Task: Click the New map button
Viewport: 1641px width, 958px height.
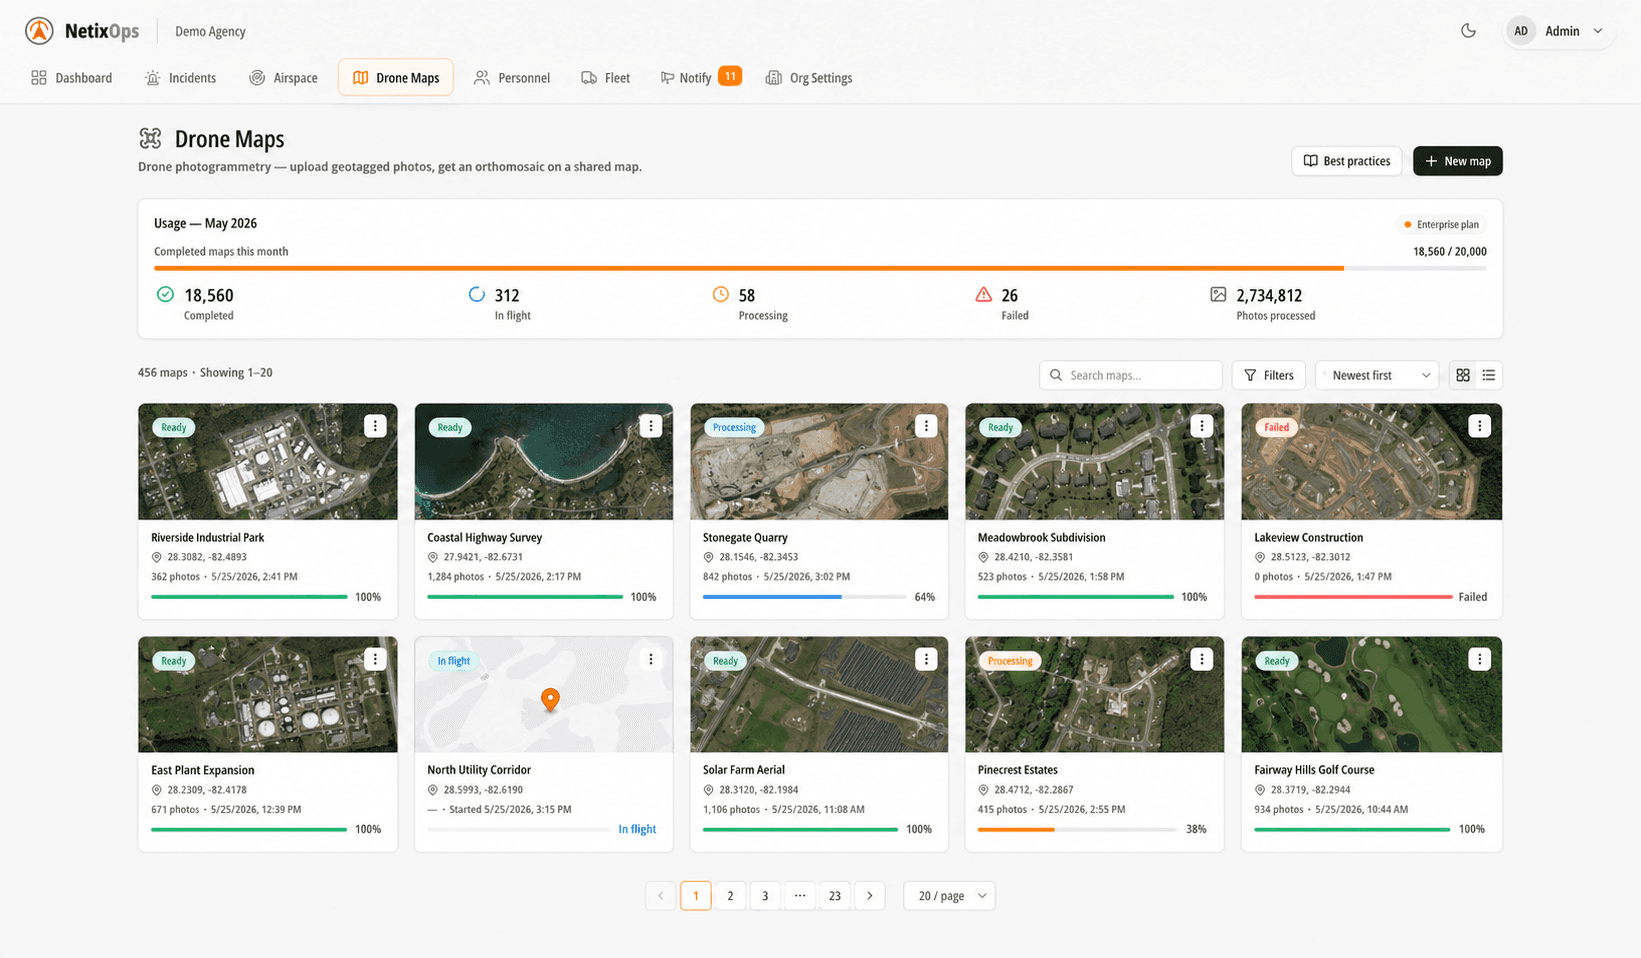Action: [1457, 161]
